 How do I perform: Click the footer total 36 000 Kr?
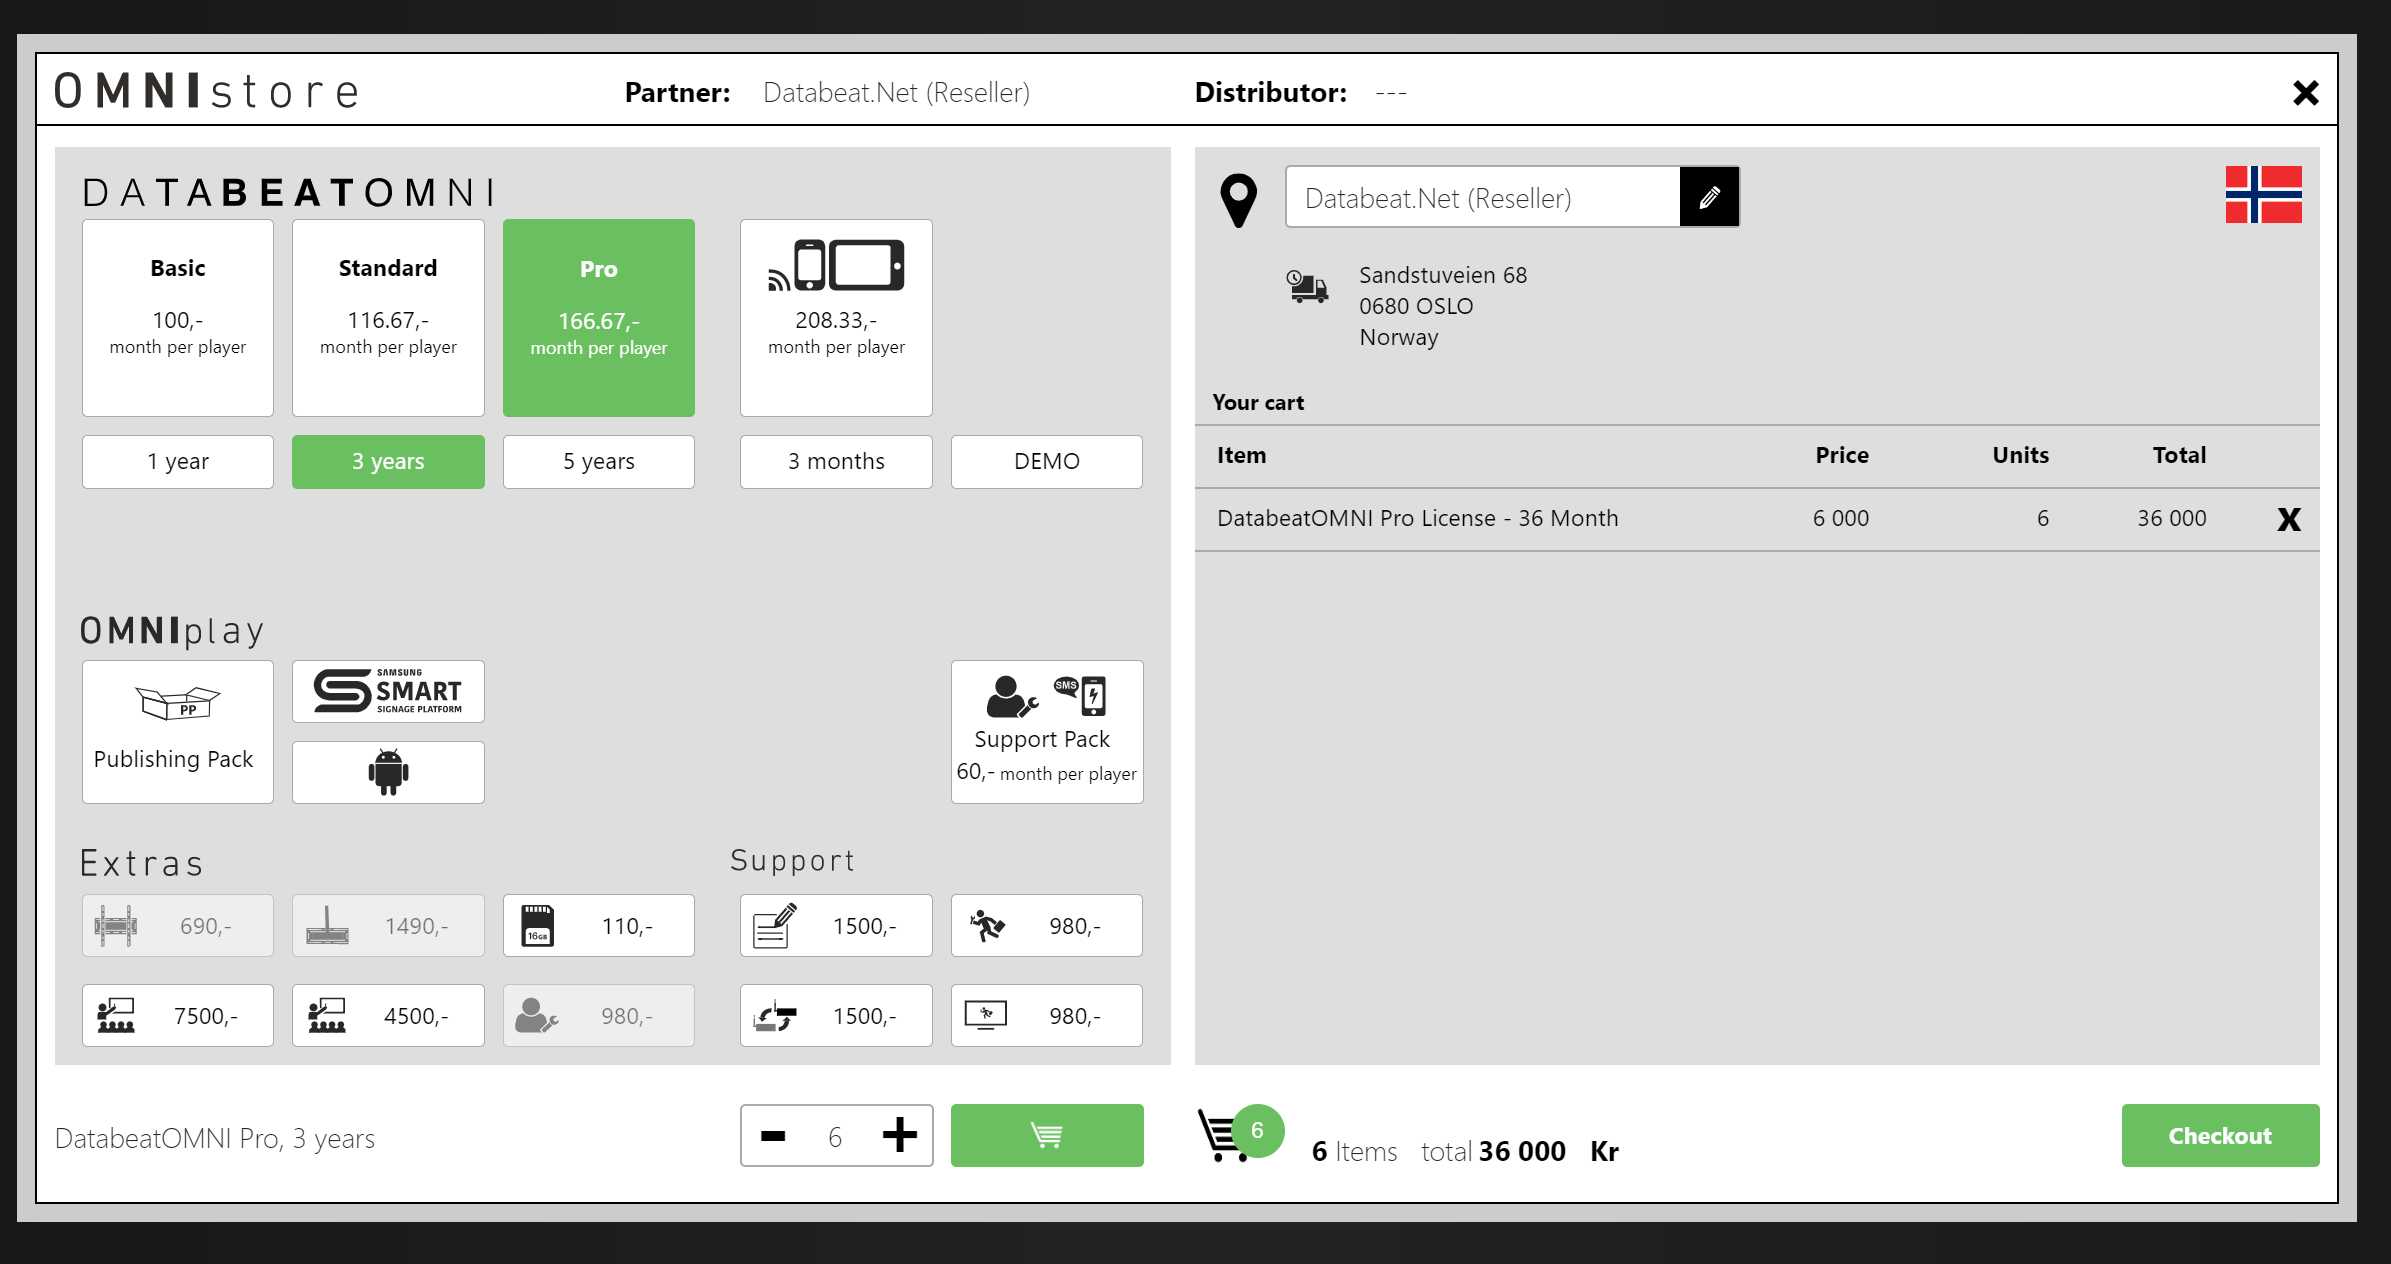[1548, 1151]
